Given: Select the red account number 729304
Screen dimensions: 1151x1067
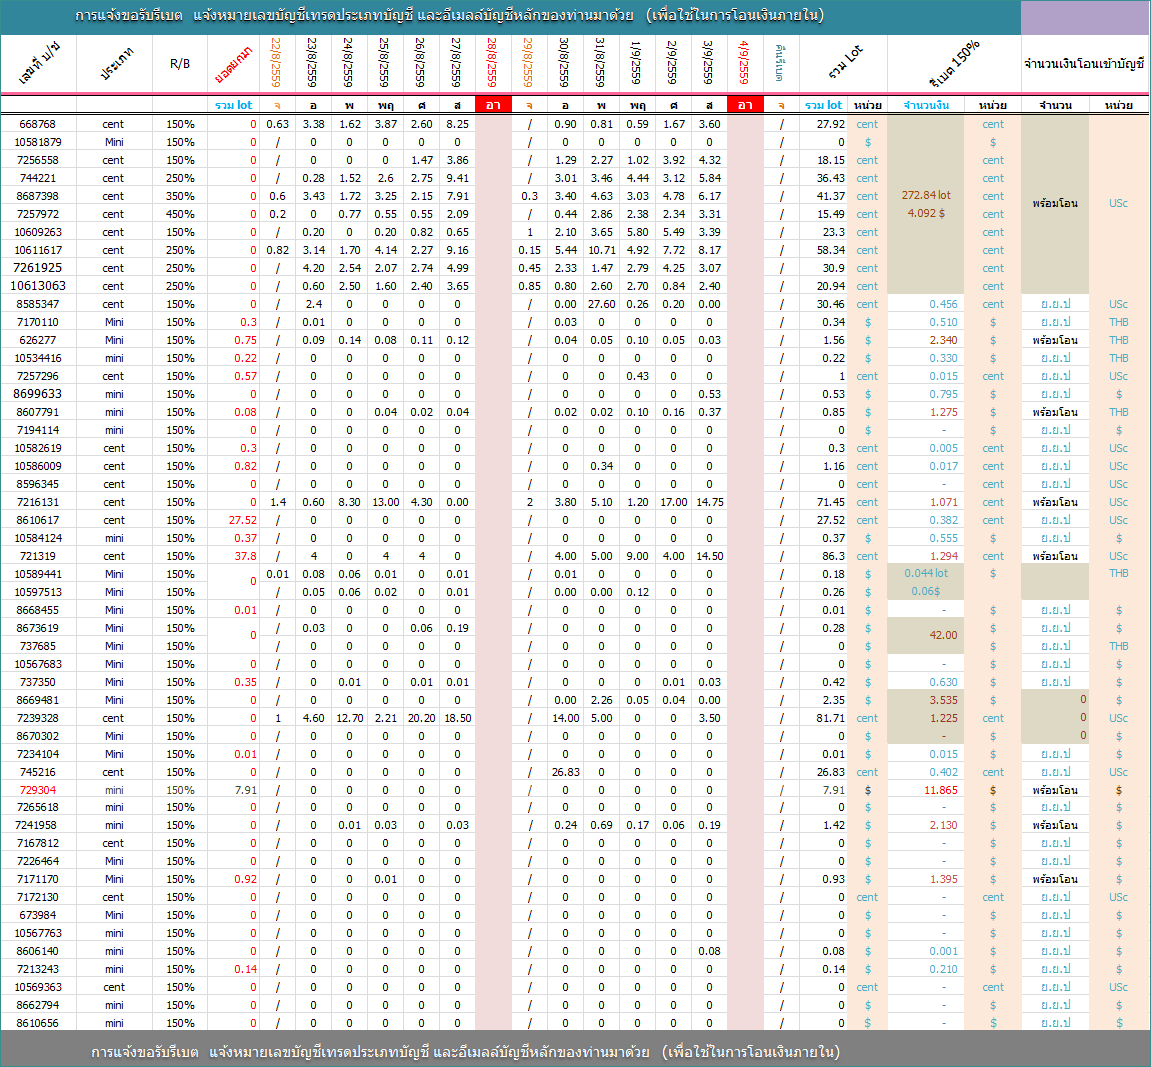Looking at the screenshot, I should coord(38,790).
